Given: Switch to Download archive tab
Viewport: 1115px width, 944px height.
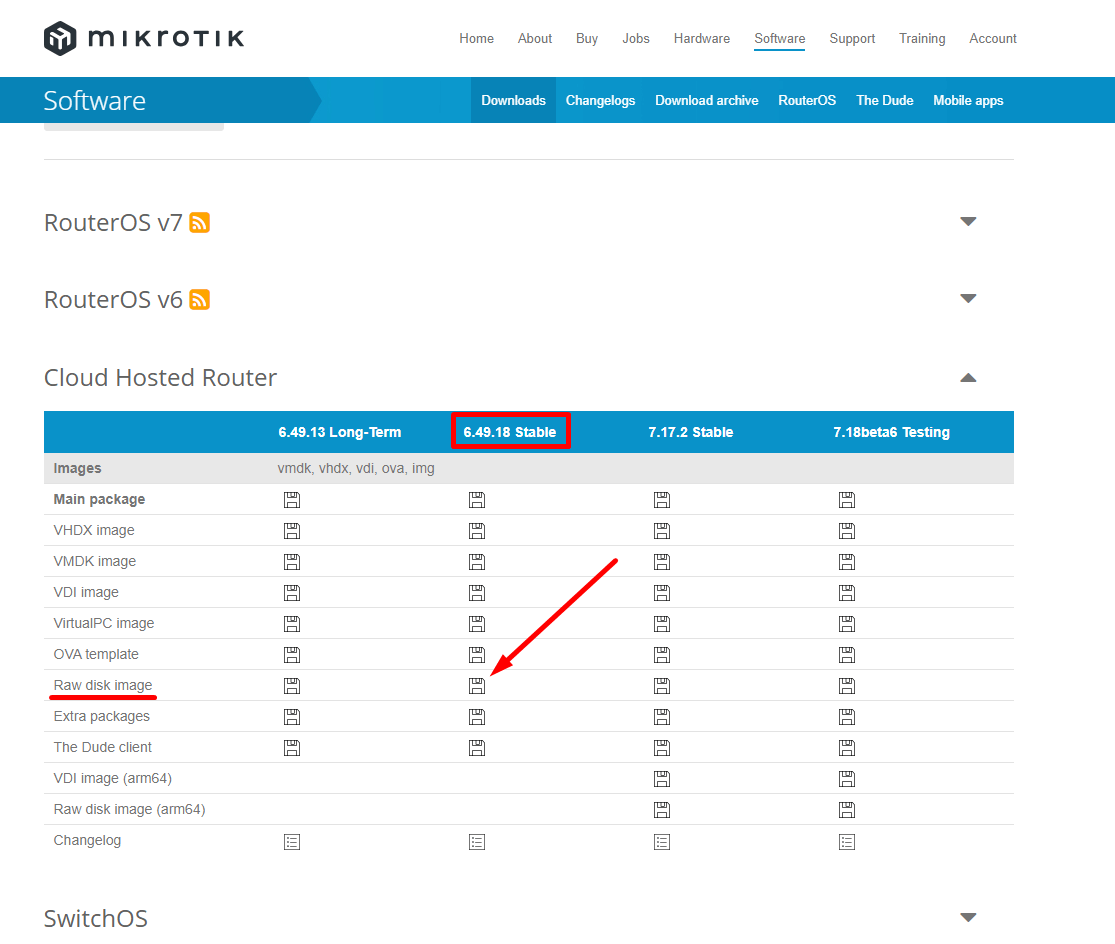Looking at the screenshot, I should pos(707,100).
